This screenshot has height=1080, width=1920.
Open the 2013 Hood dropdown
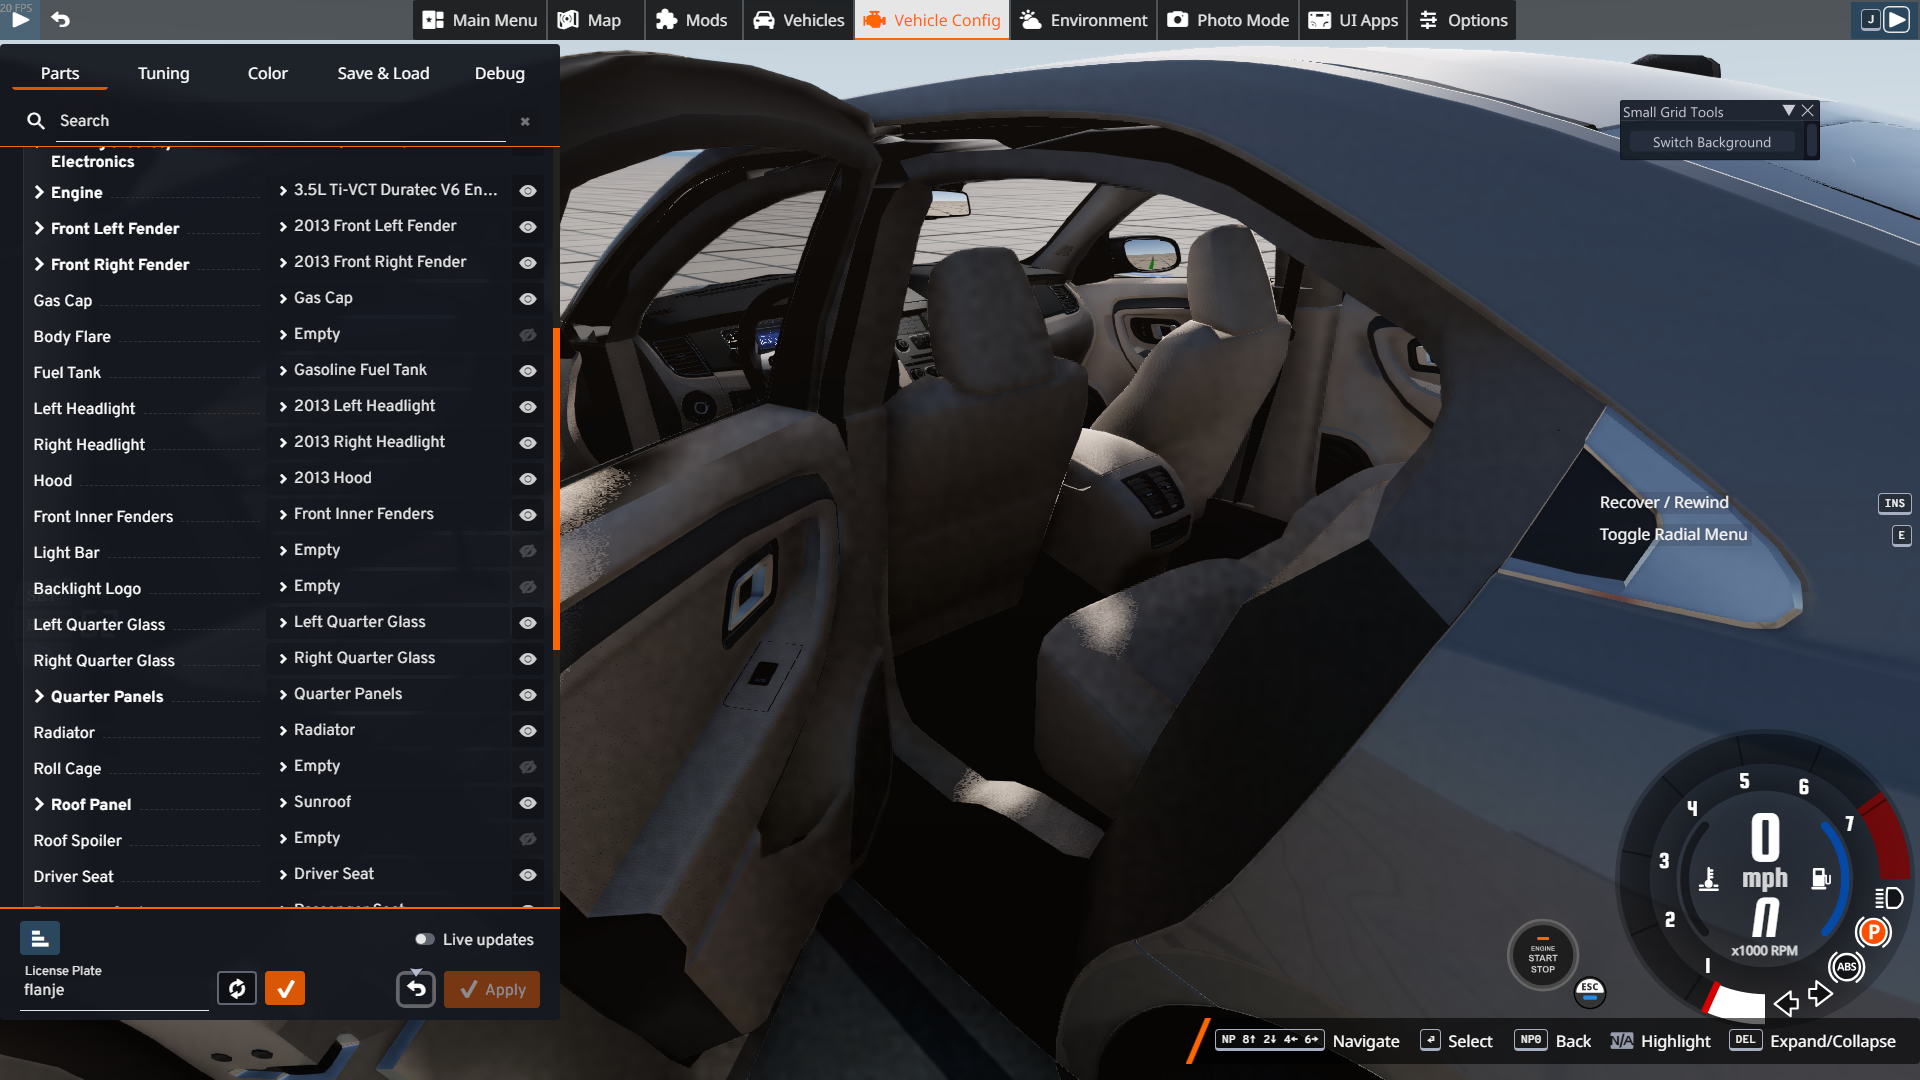[390, 478]
